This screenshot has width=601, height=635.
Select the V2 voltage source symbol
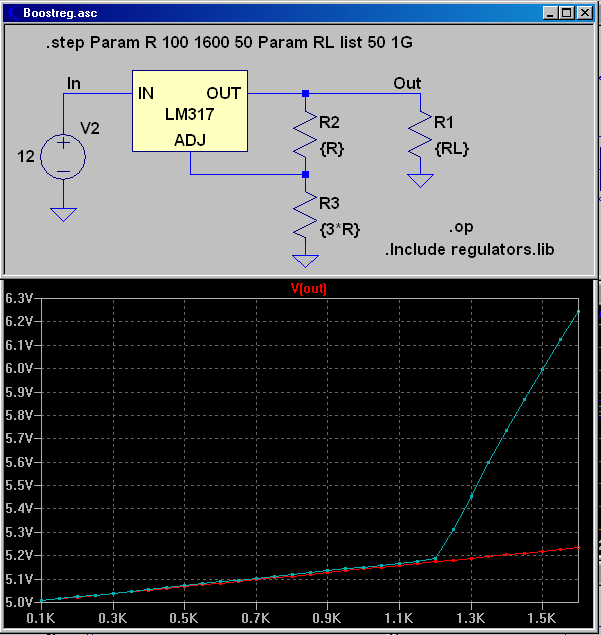click(63, 156)
